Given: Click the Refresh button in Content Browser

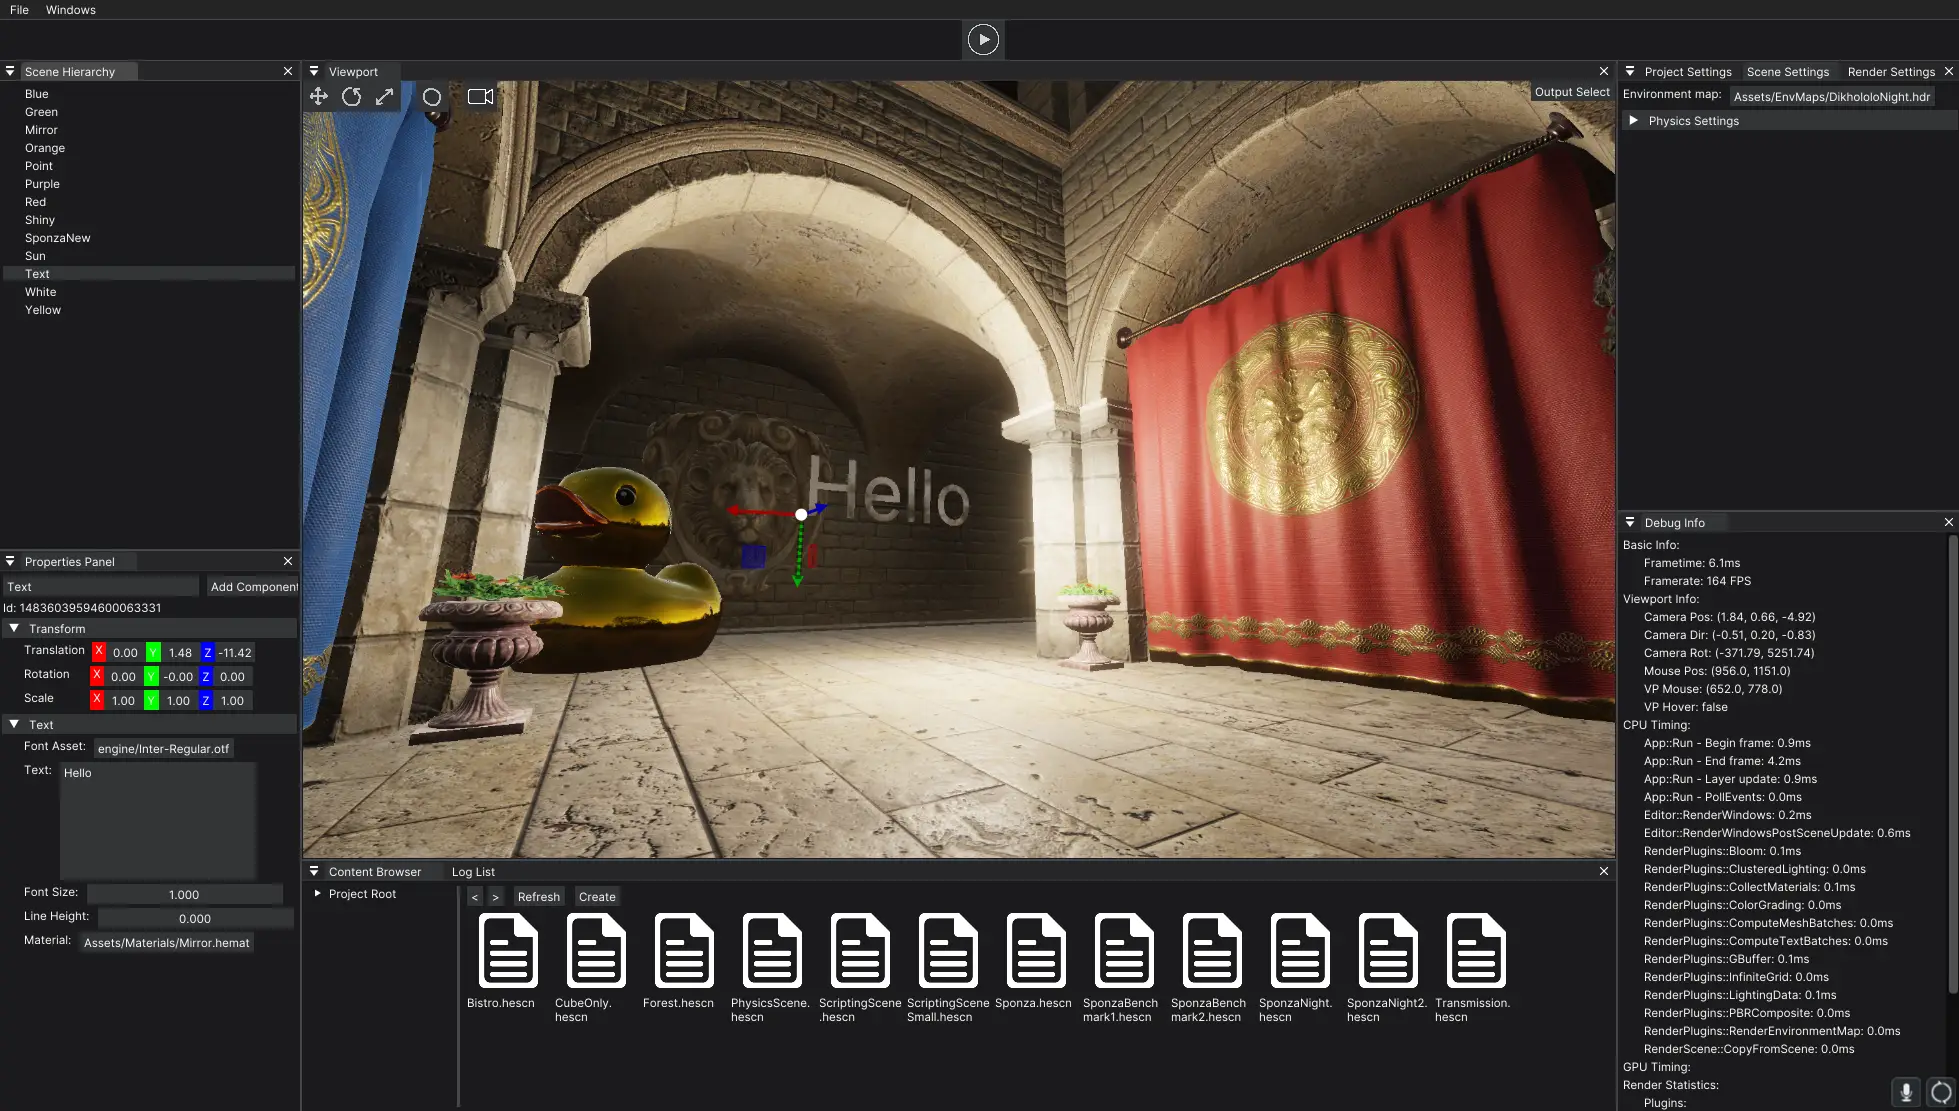Looking at the screenshot, I should [538, 897].
